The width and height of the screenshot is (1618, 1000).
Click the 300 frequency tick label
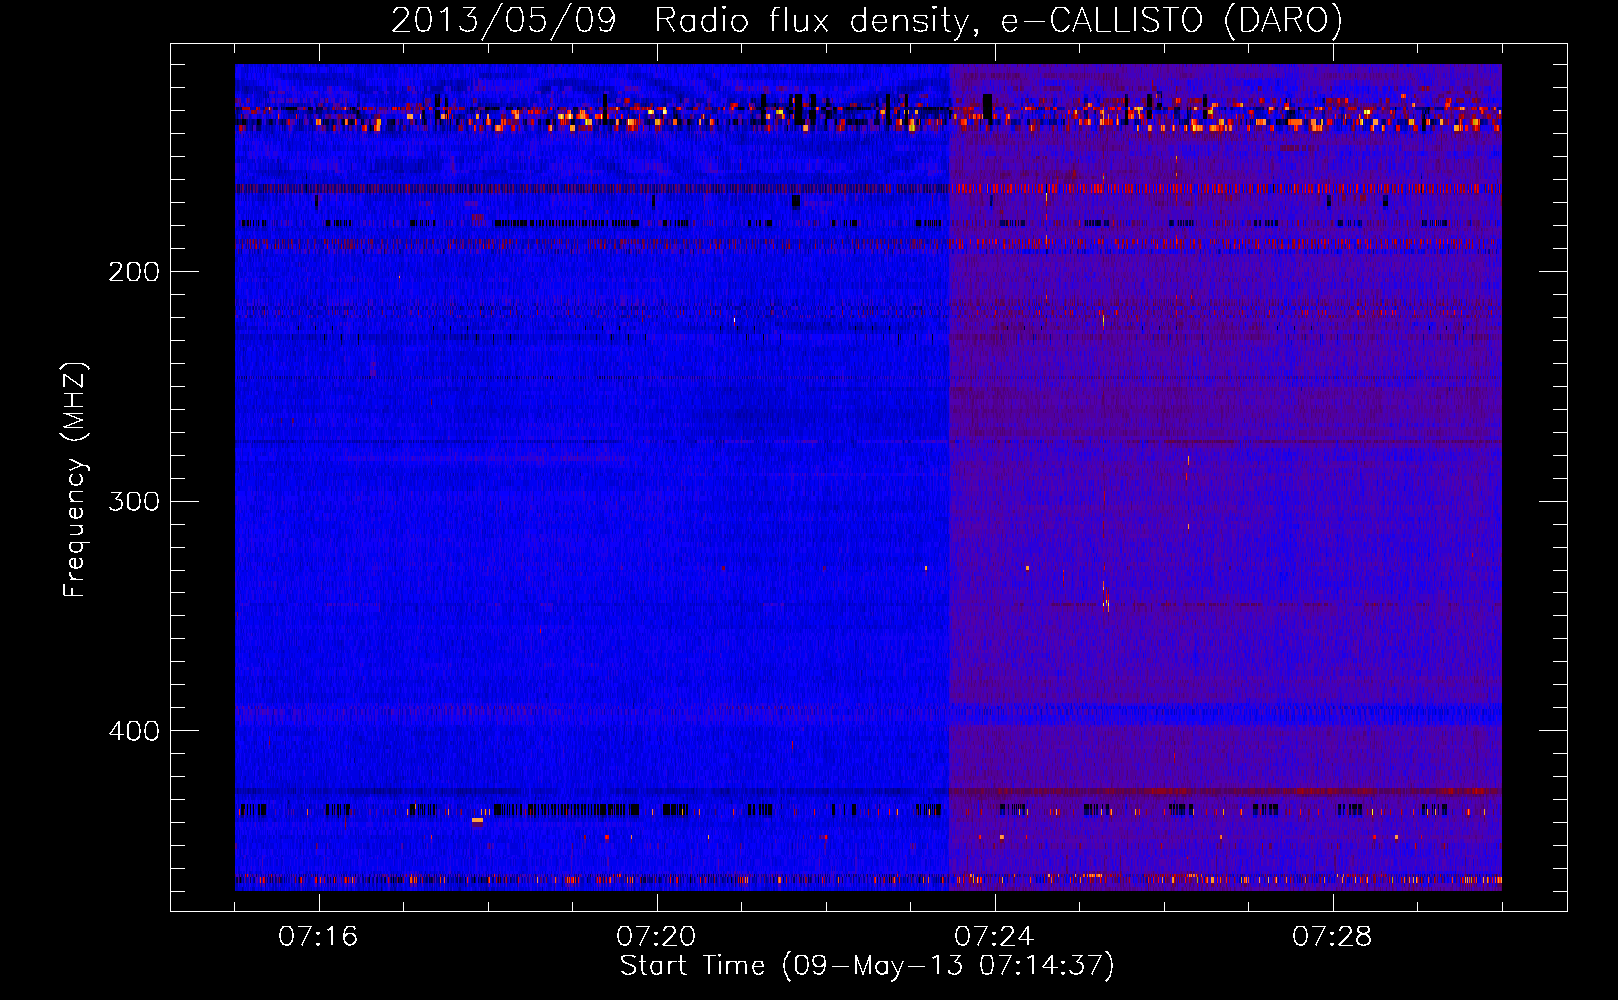(x=134, y=501)
